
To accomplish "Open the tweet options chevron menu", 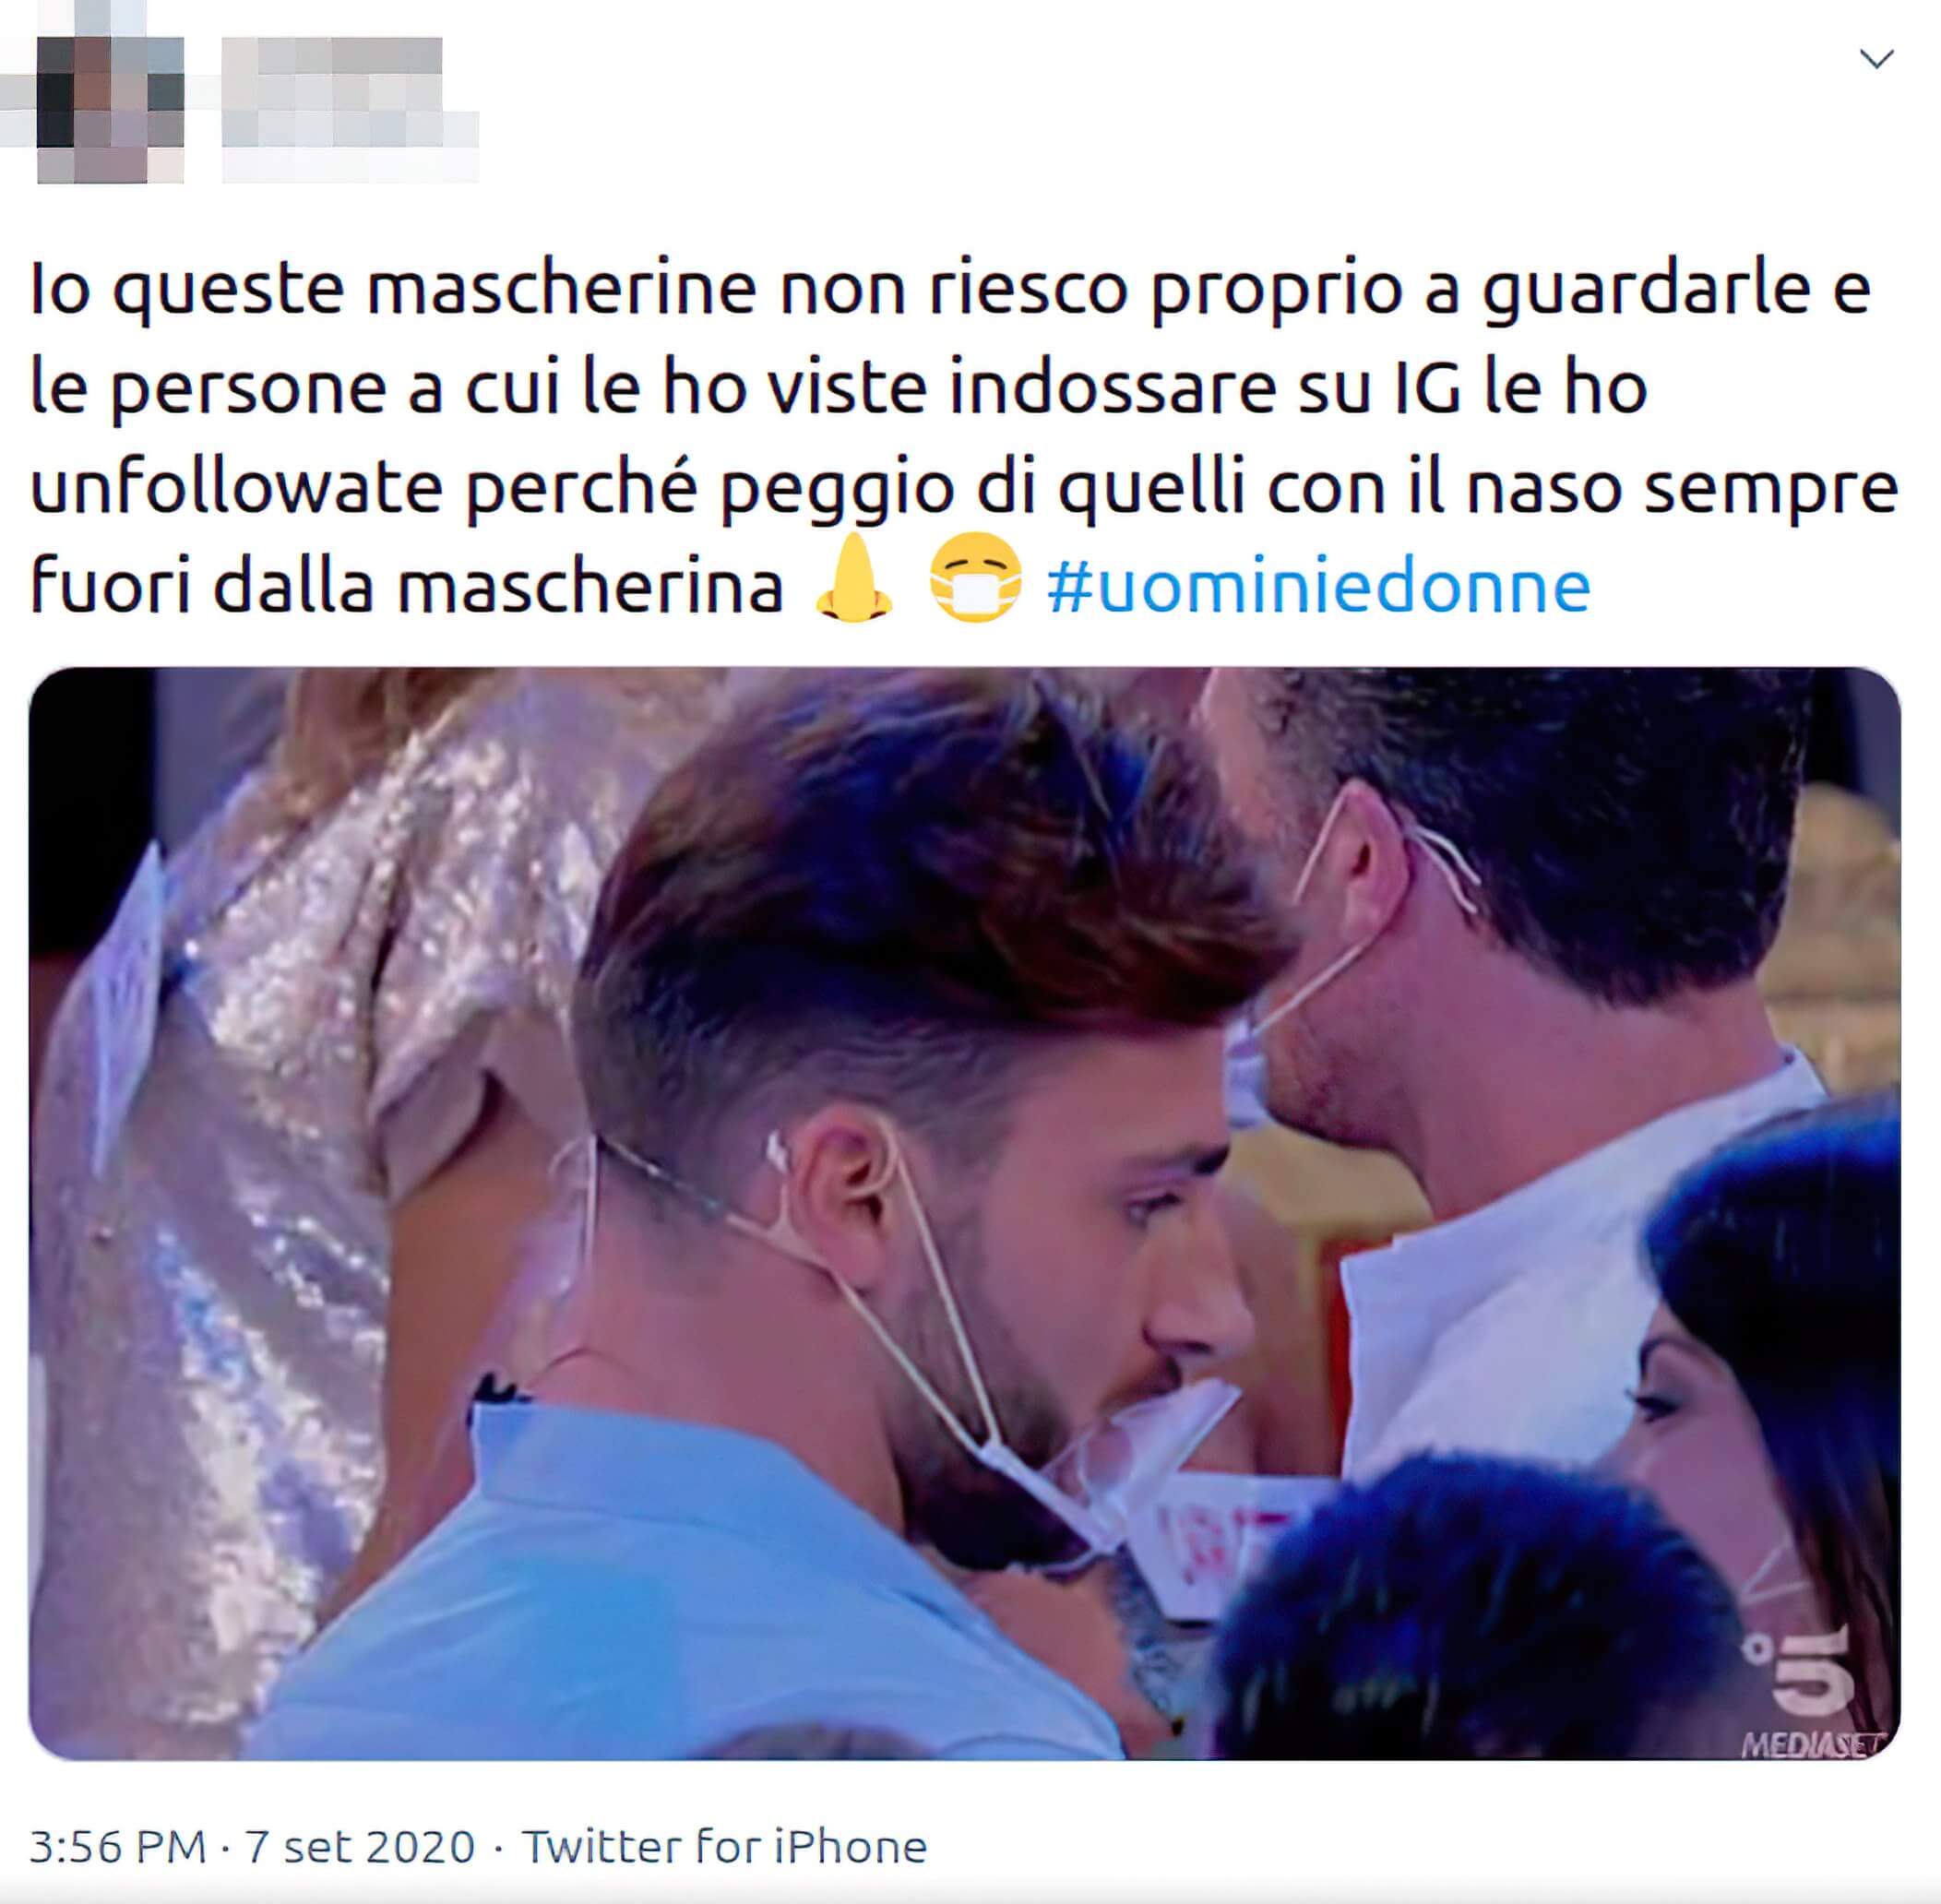I will 1876,59.
